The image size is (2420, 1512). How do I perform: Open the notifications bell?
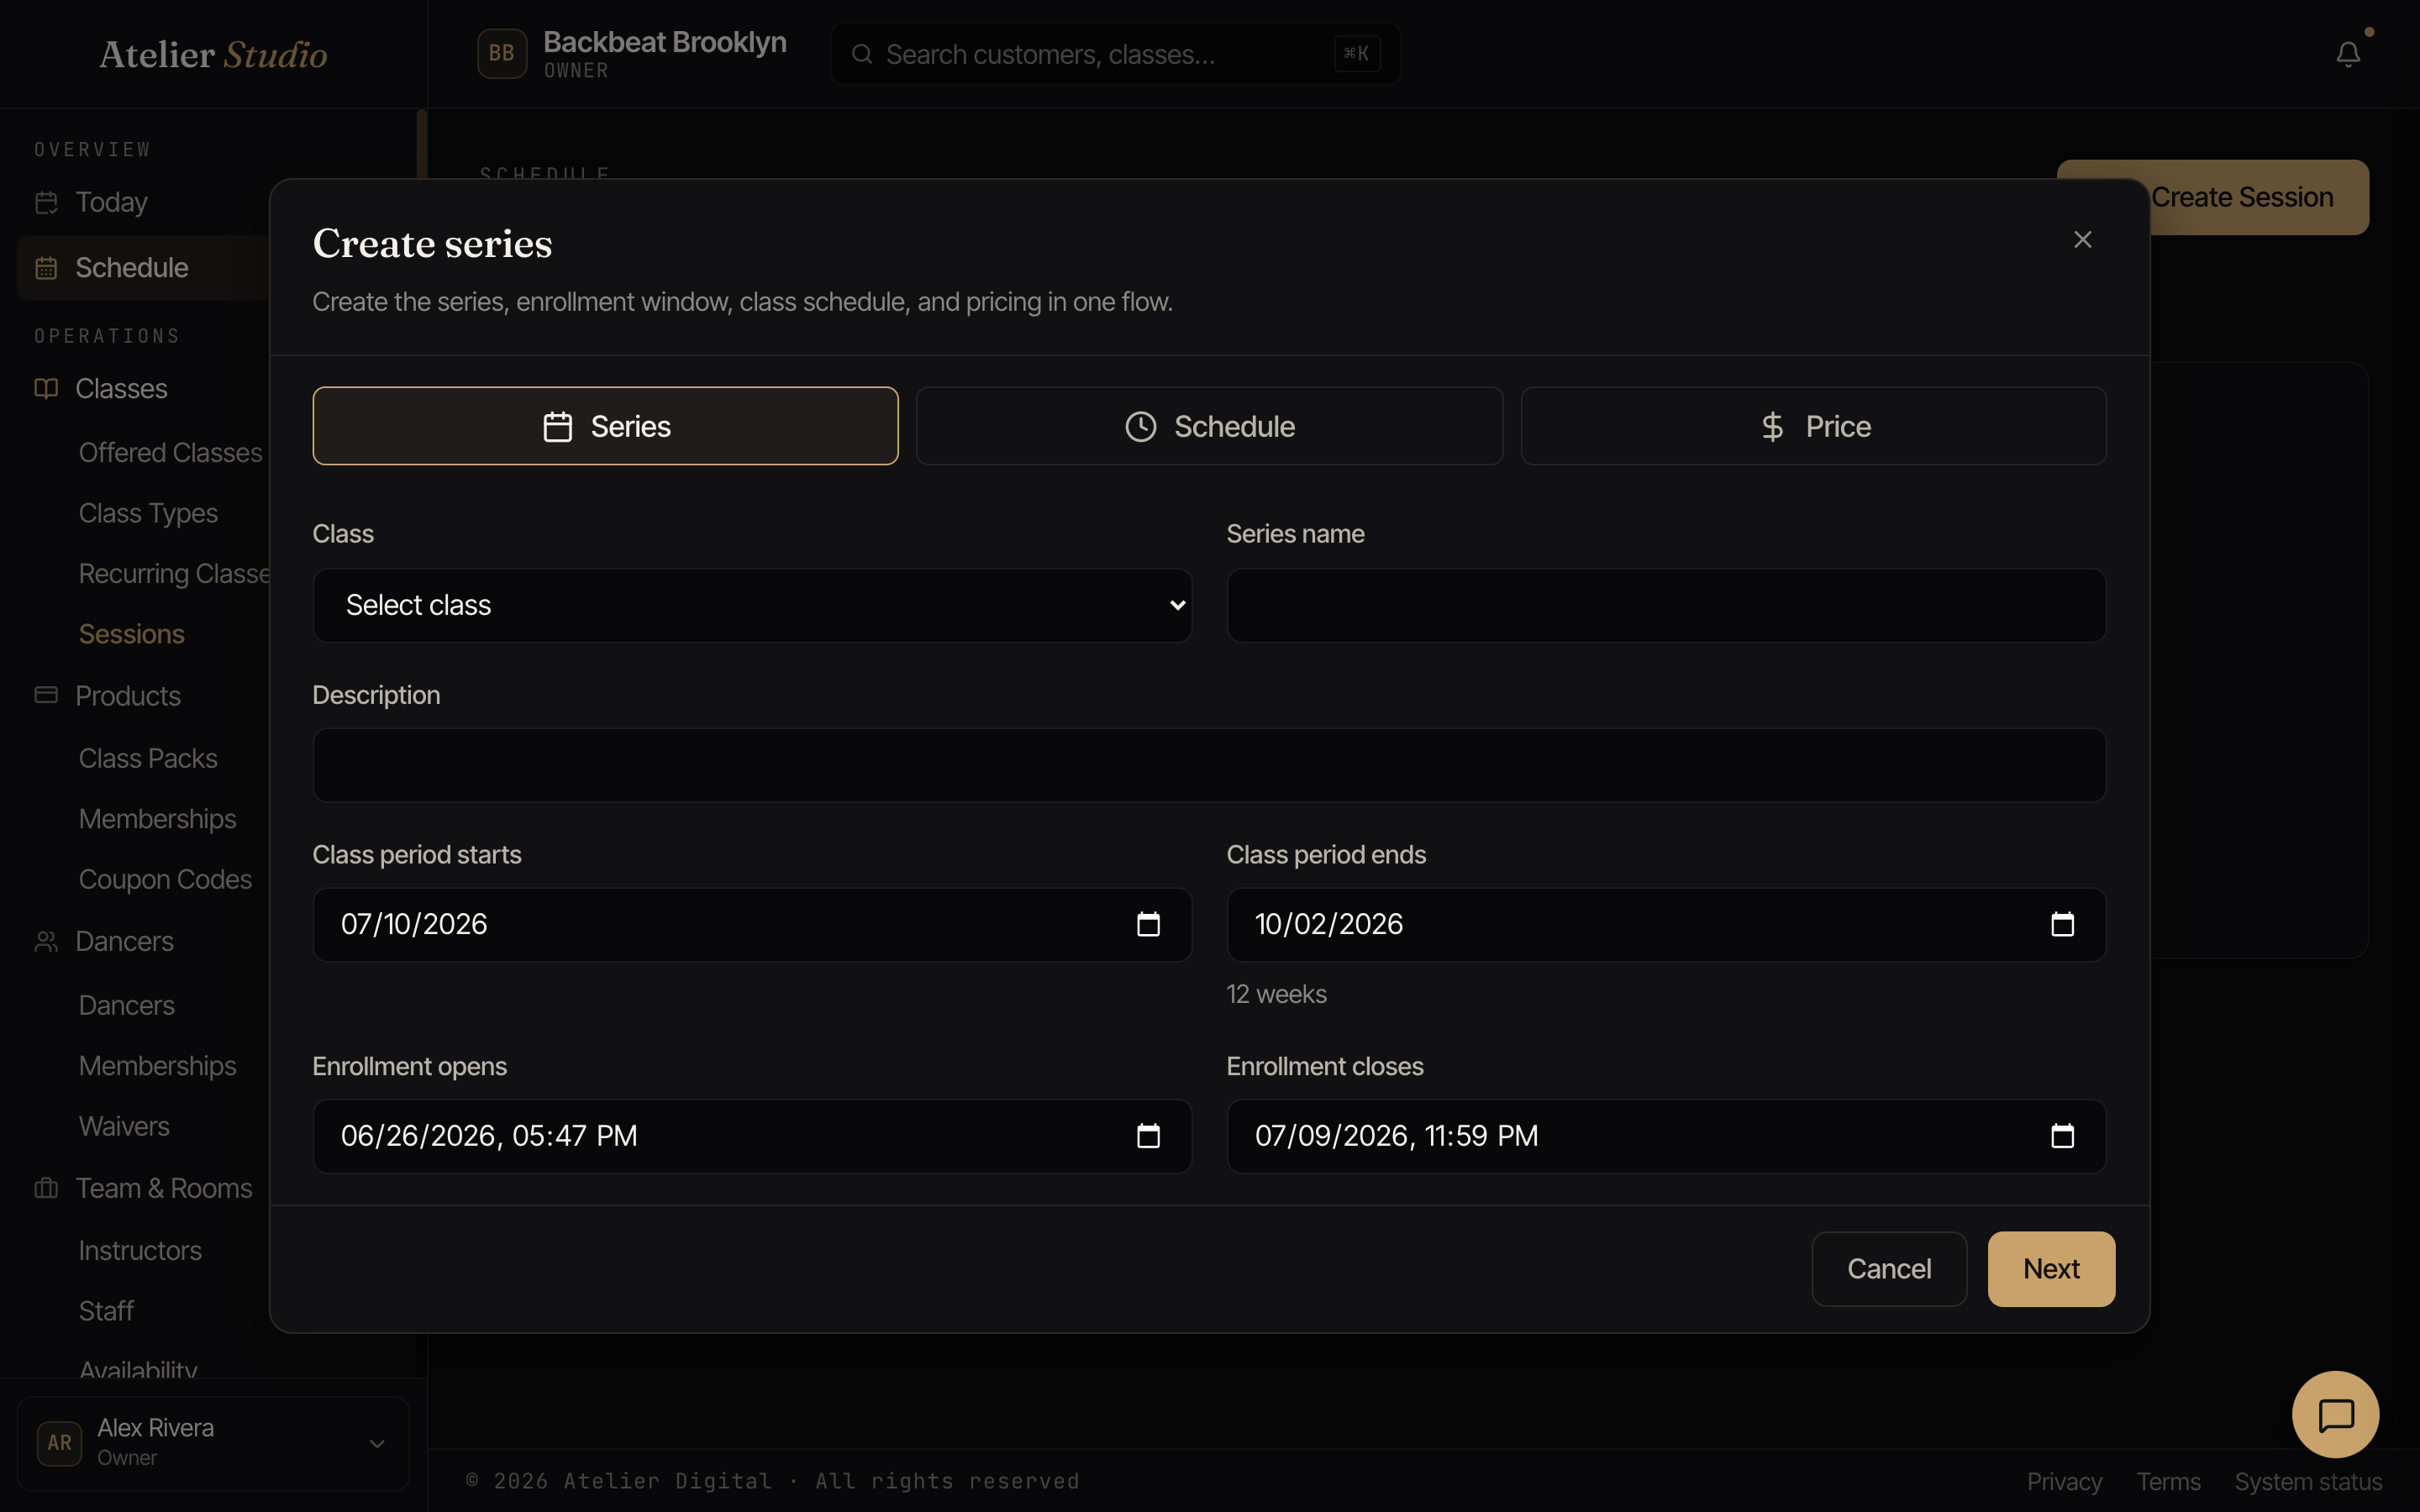[x=2348, y=54]
